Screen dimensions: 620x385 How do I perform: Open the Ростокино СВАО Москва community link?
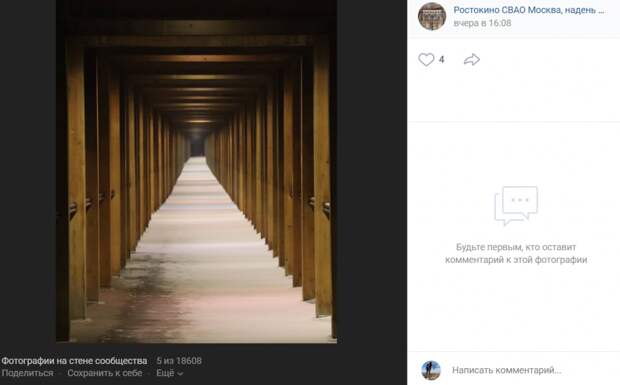529,10
